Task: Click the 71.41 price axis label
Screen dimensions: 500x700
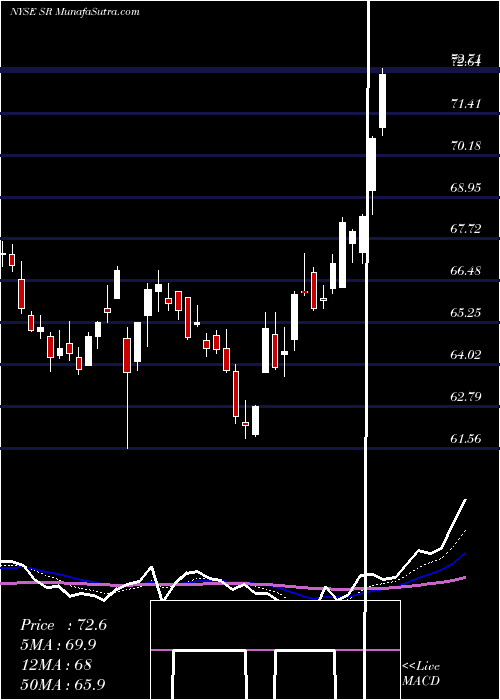Action: 466,104
